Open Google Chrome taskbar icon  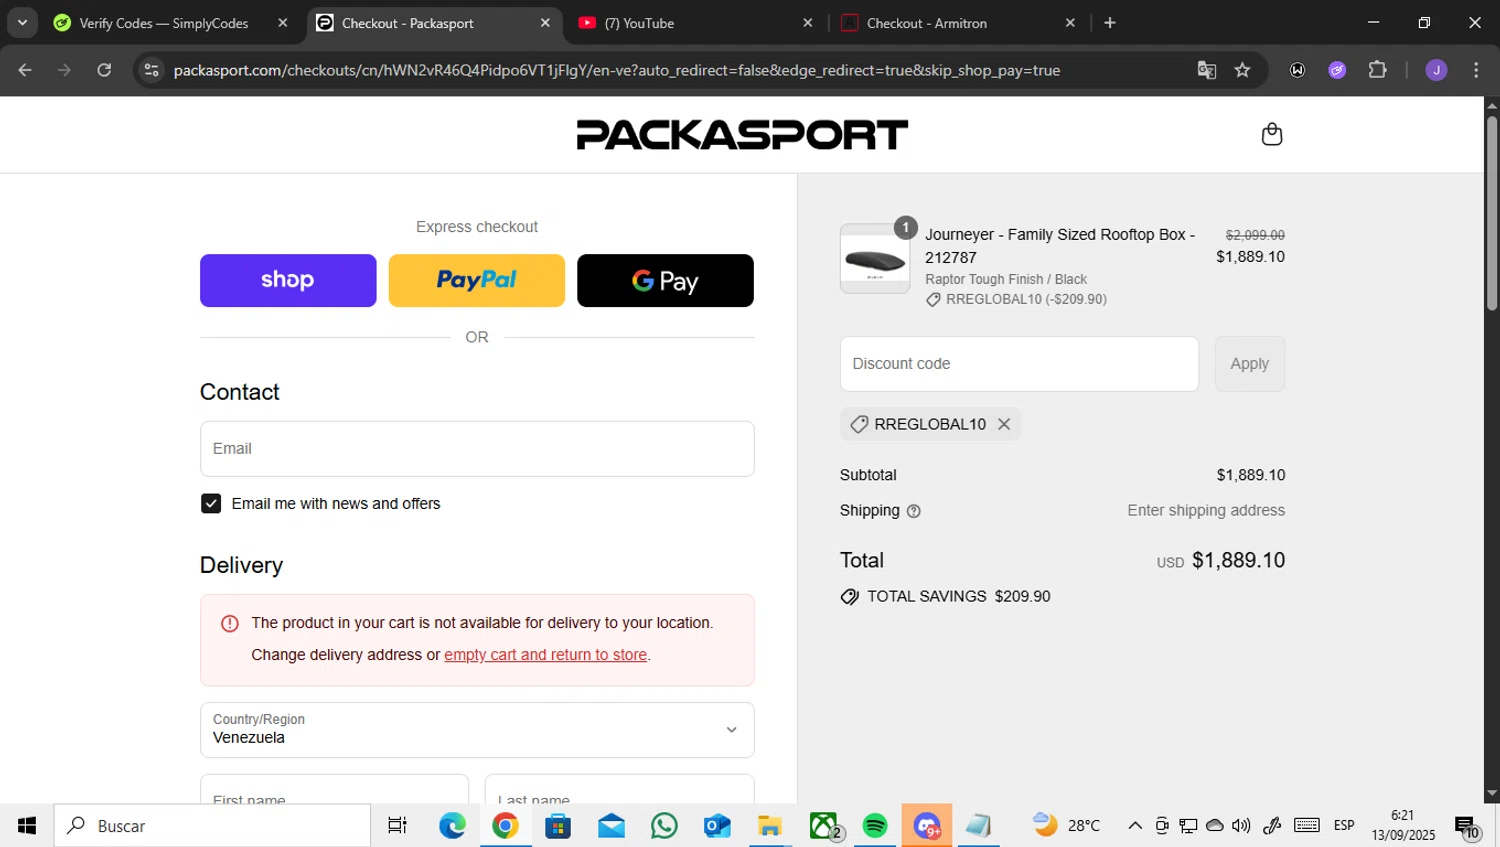pos(505,826)
